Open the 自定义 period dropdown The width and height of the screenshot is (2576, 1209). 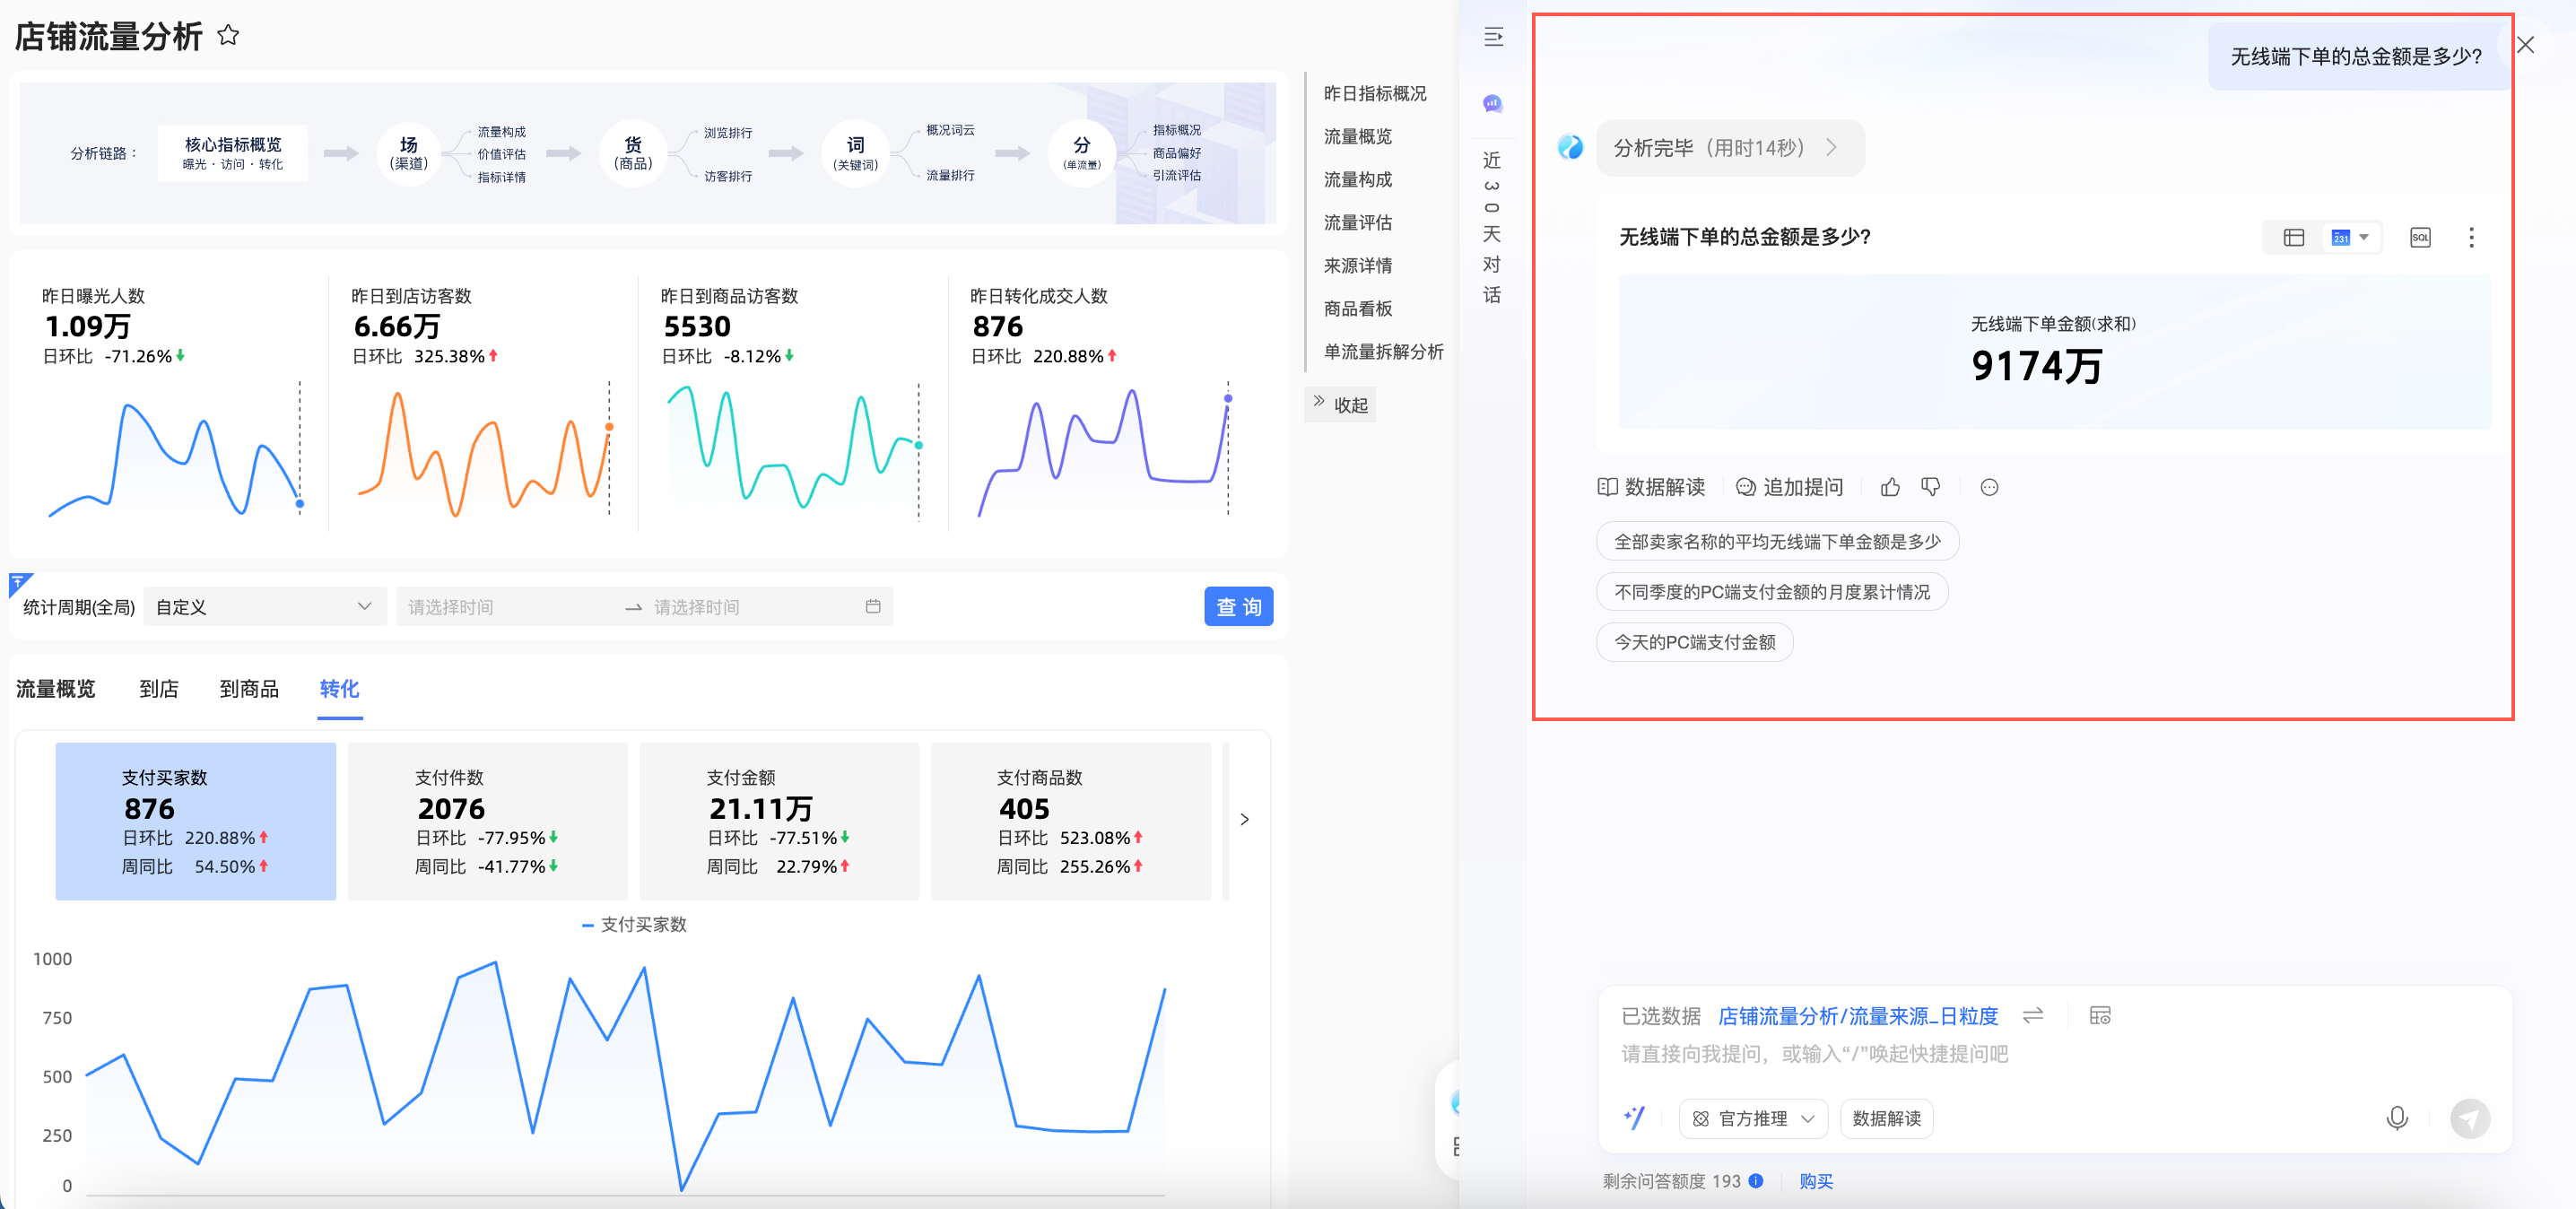[x=264, y=607]
